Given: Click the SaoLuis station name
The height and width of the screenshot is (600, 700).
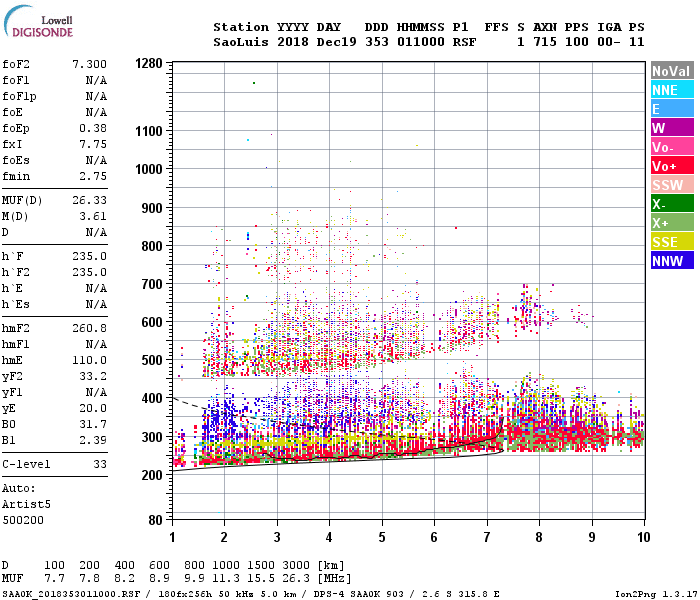Looking at the screenshot, I should click(241, 42).
